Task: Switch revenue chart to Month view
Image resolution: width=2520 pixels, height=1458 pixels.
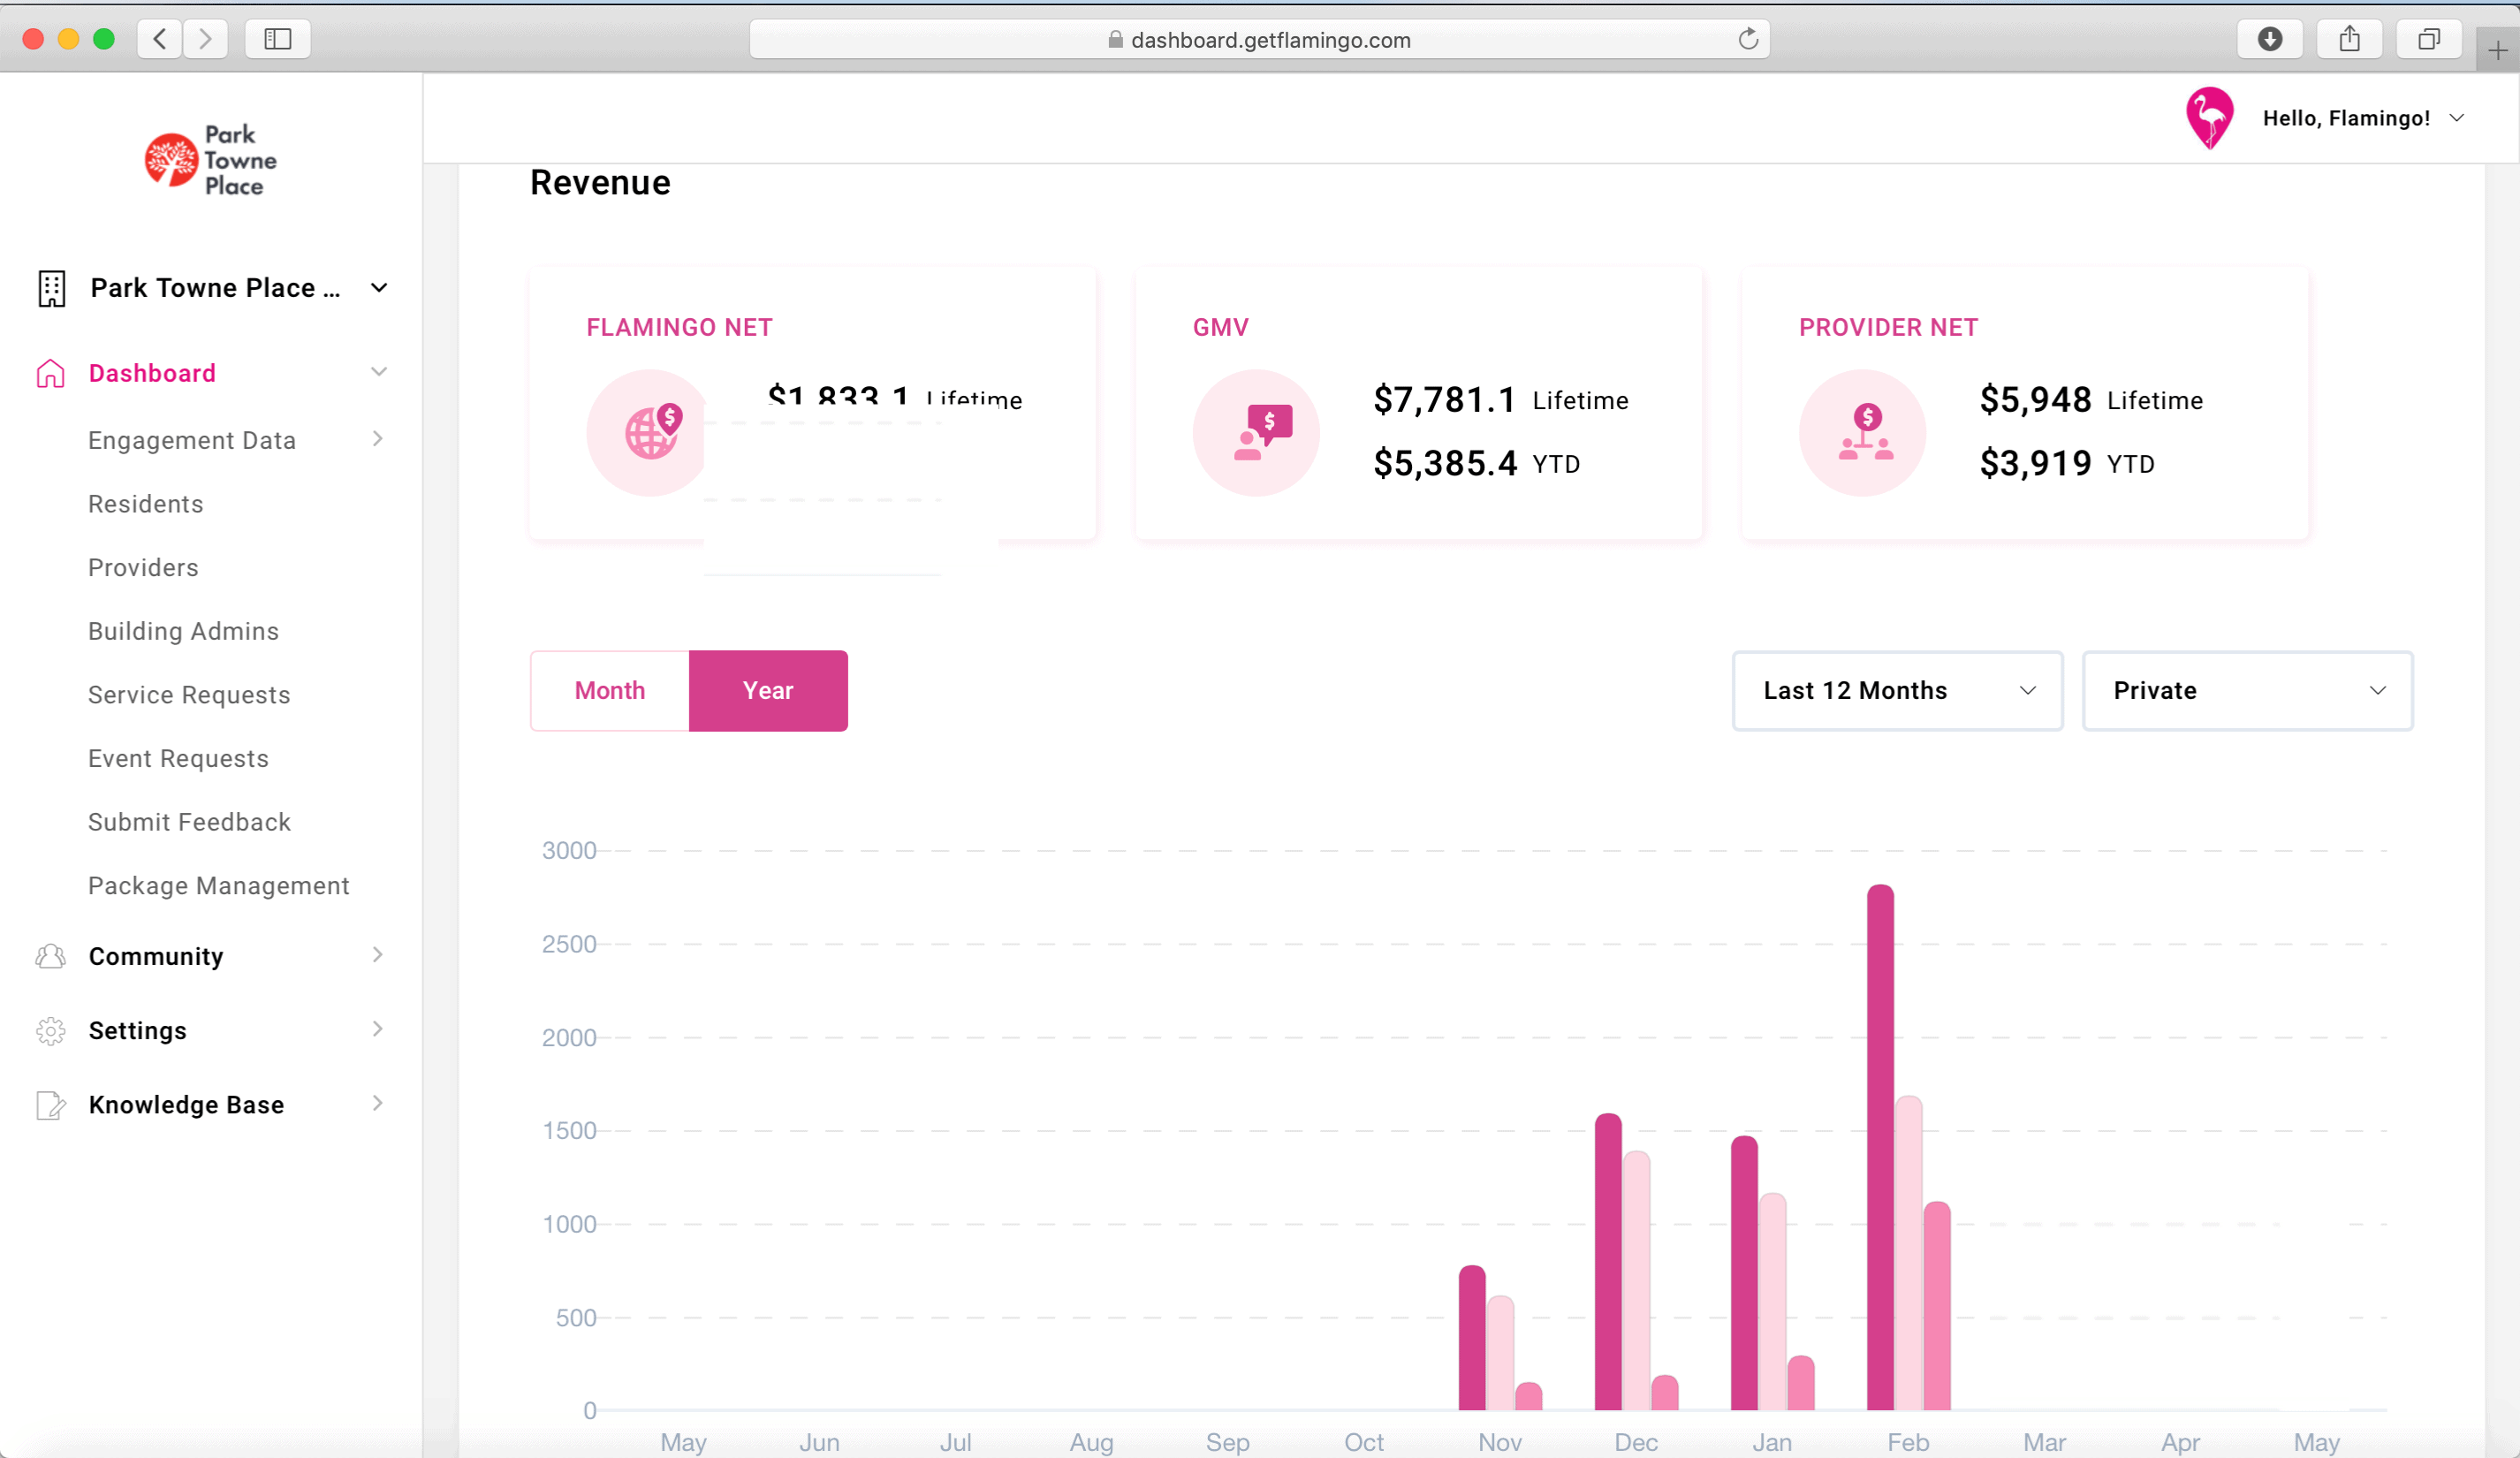Action: coord(608,690)
